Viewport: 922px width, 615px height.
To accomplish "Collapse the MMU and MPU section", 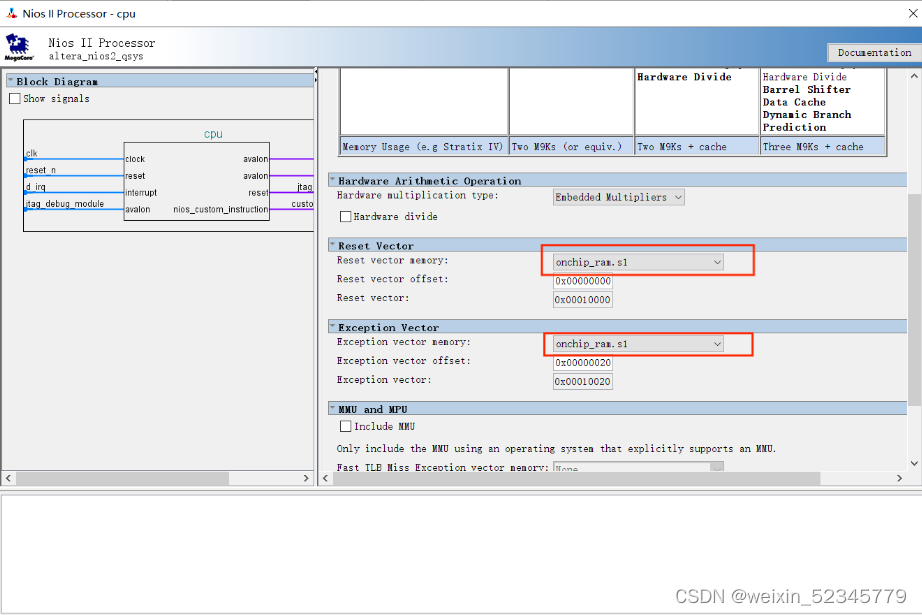I will (333, 408).
